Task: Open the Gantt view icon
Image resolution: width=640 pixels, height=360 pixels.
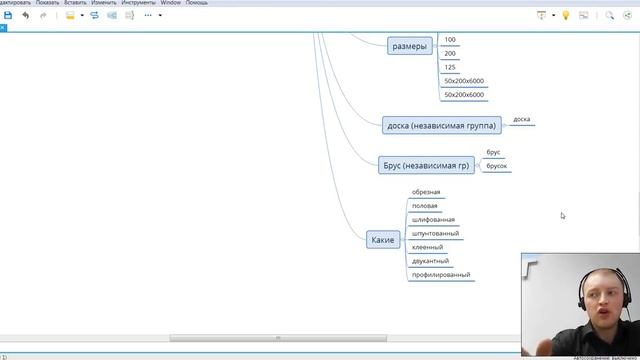Action: coord(584,16)
